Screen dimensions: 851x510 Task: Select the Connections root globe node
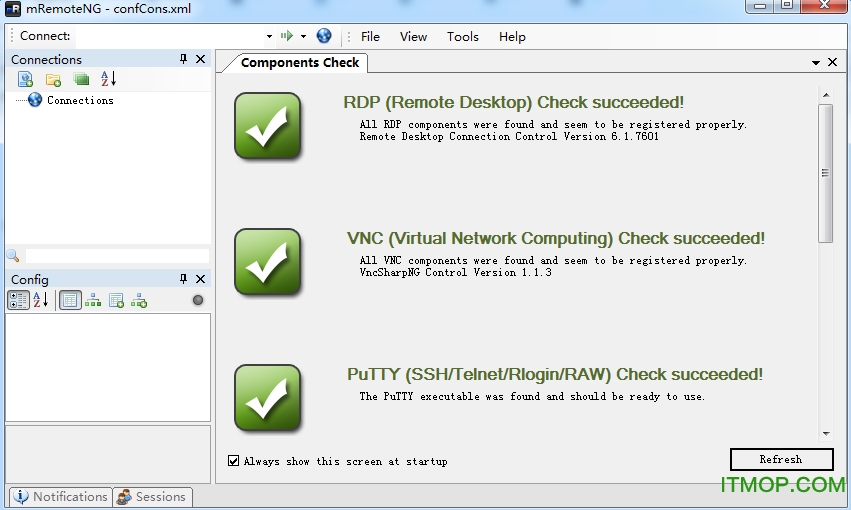coord(35,100)
